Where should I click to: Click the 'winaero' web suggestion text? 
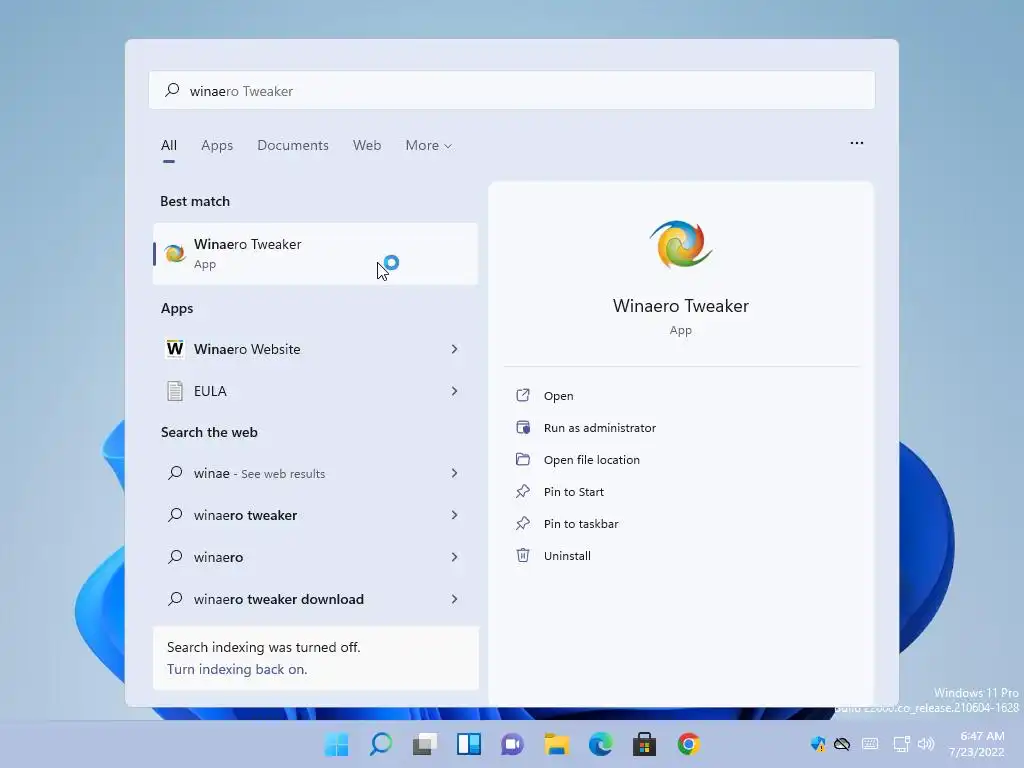tap(218, 556)
